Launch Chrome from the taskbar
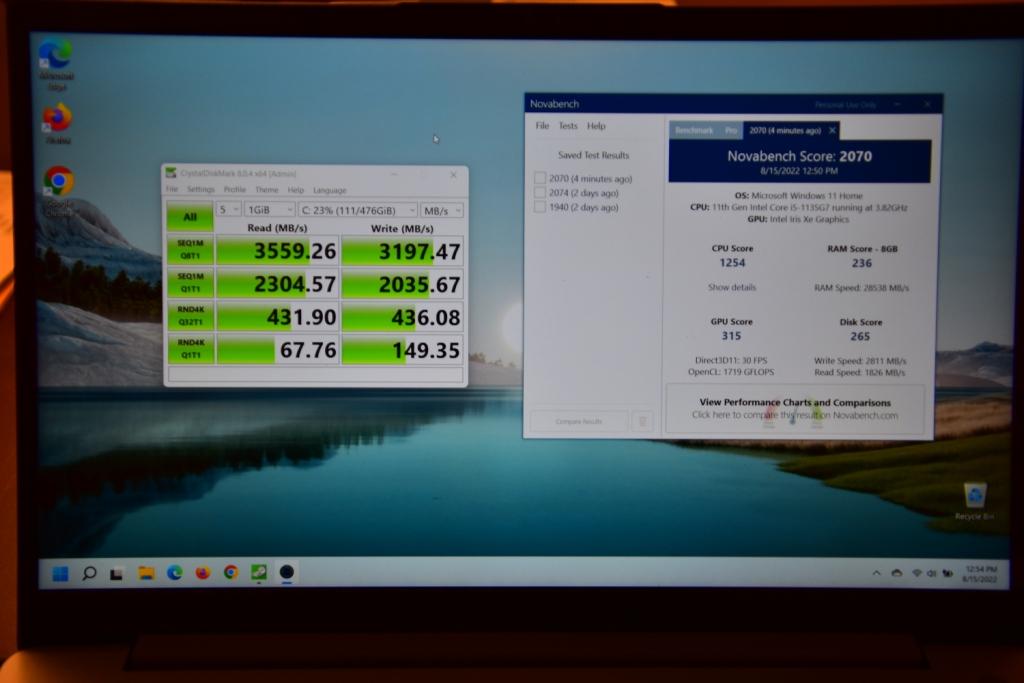The width and height of the screenshot is (1024, 683). 231,573
